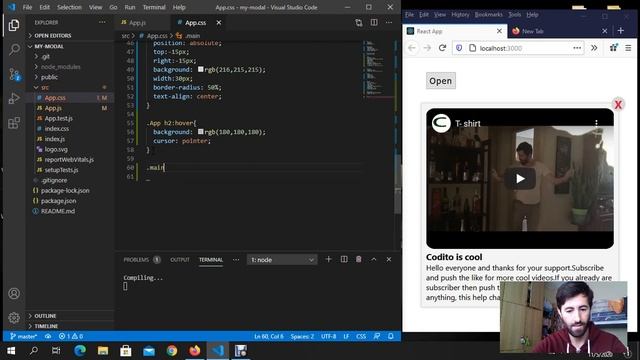
Task: Click the Open button on webpage
Action: tap(441, 81)
